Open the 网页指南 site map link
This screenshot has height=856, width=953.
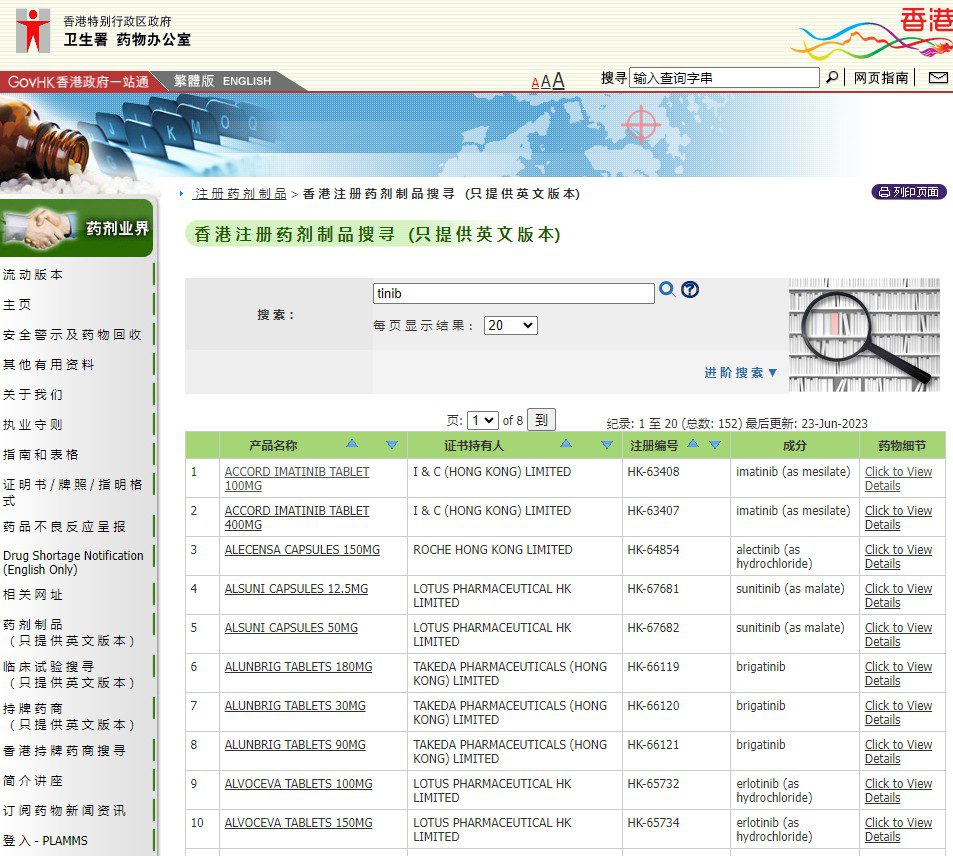[x=881, y=78]
